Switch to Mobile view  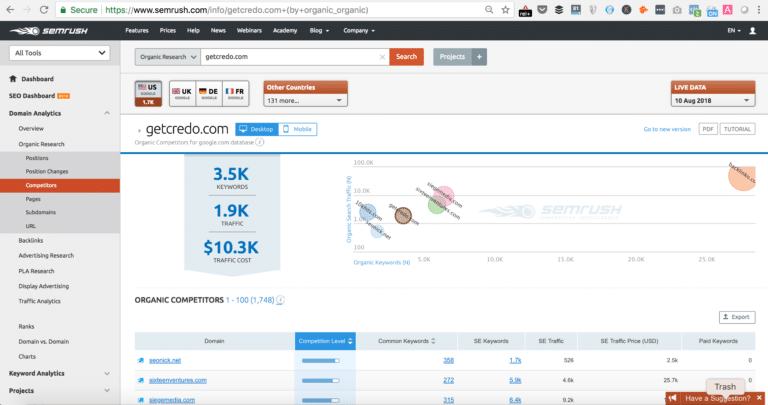(x=298, y=129)
